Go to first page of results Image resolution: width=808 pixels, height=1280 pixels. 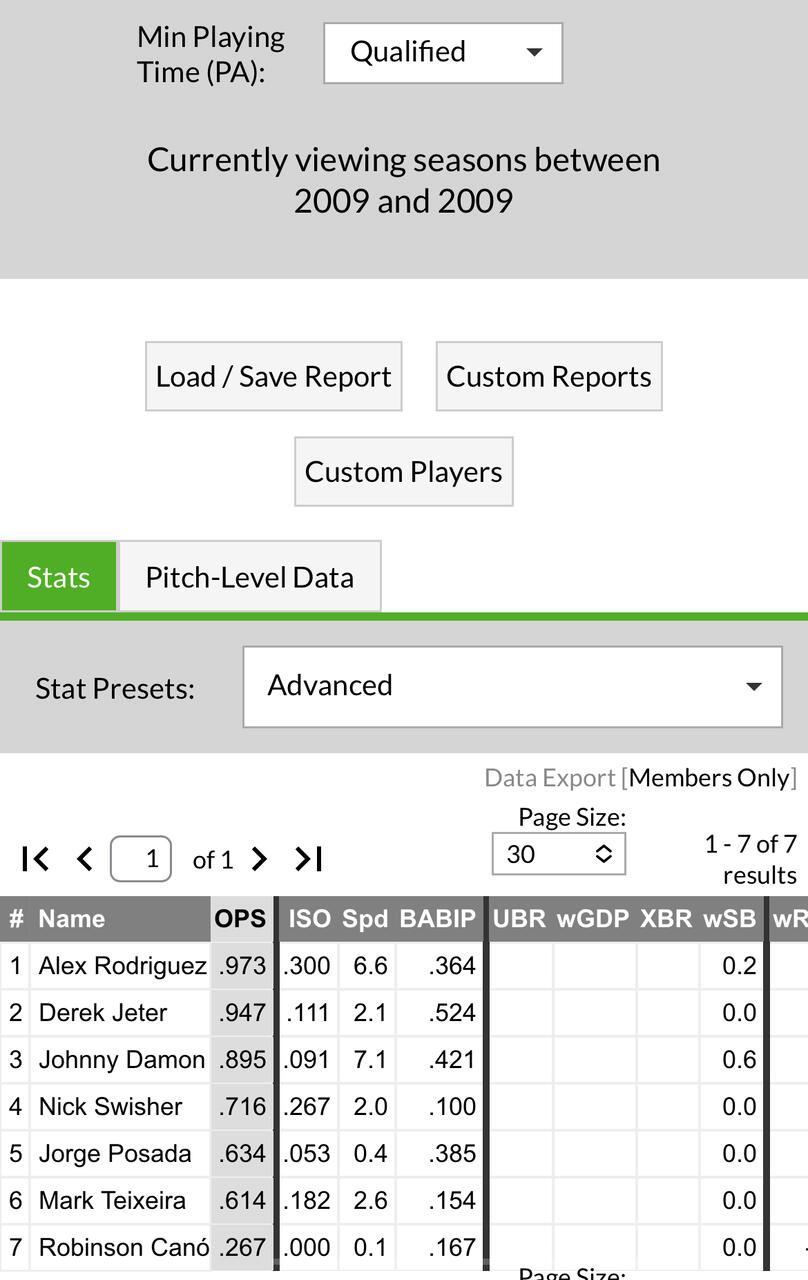(x=35, y=859)
